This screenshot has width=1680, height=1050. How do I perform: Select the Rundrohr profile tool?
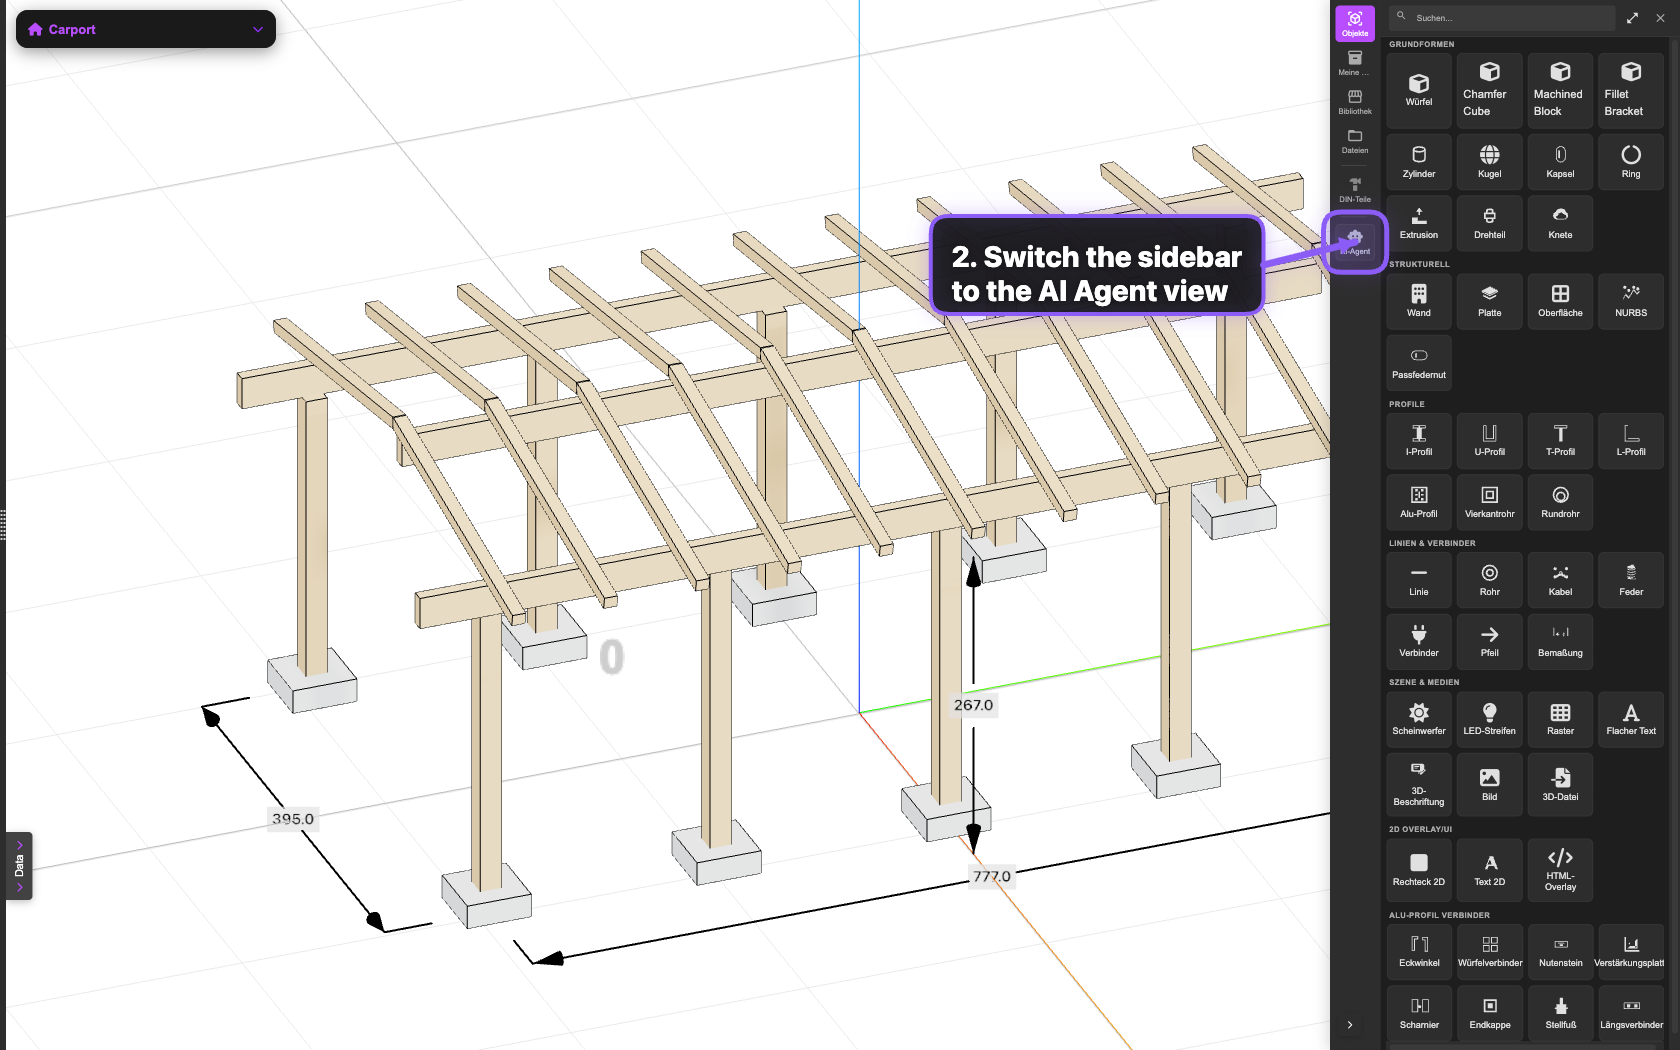point(1560,502)
